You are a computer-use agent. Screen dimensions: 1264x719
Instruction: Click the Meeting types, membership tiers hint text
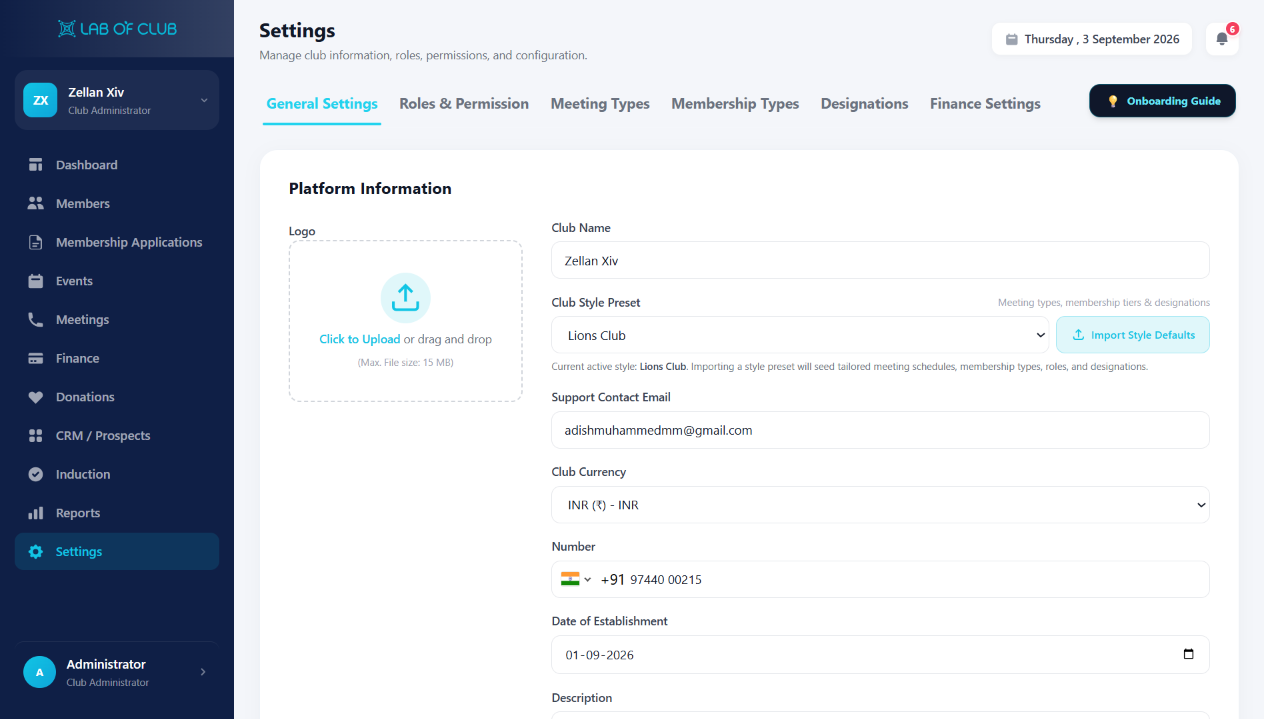pyautogui.click(x=1104, y=303)
